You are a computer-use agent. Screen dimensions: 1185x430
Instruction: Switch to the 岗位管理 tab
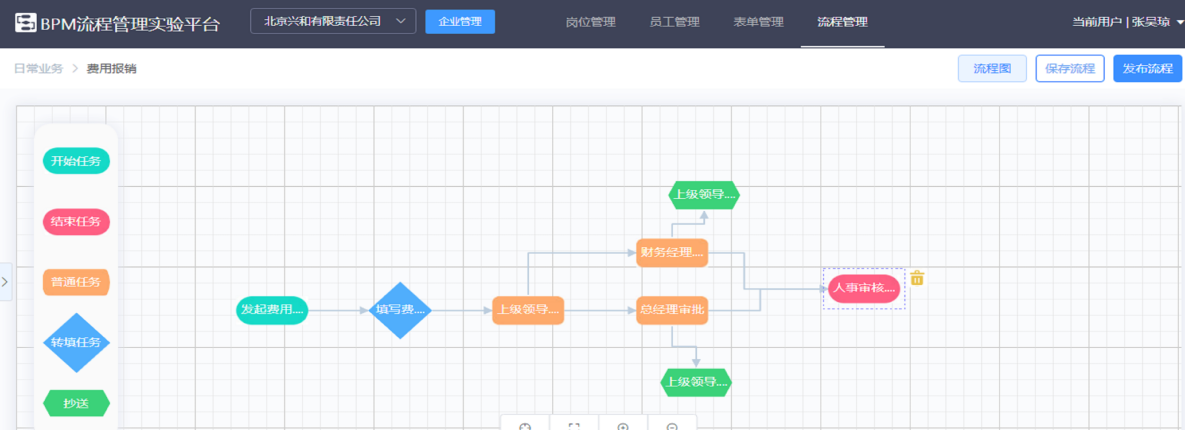pyautogui.click(x=590, y=22)
